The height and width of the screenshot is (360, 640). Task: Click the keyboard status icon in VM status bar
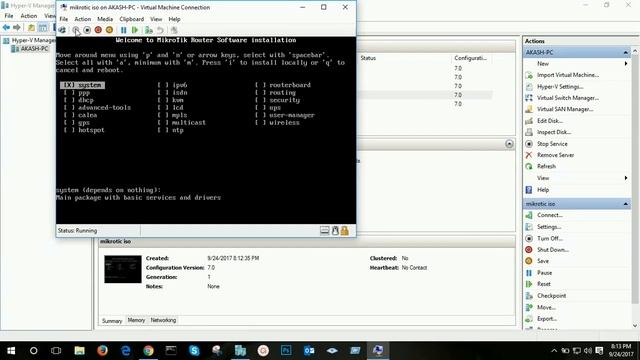click(324, 231)
